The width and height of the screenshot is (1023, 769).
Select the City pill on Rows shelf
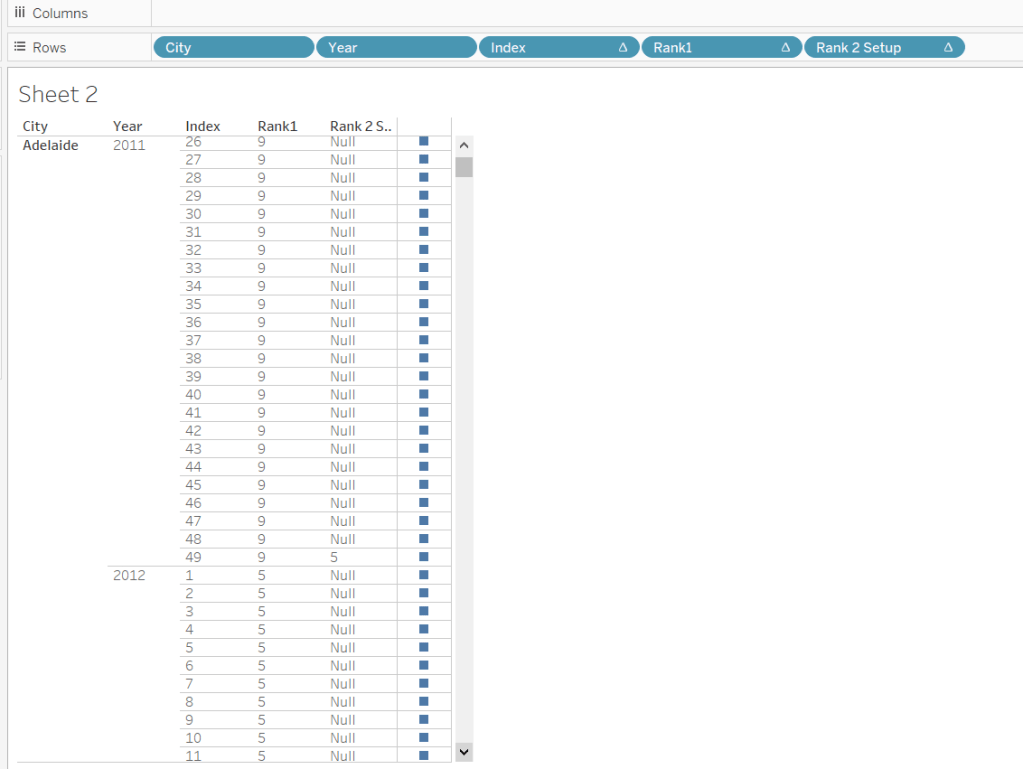[233, 47]
